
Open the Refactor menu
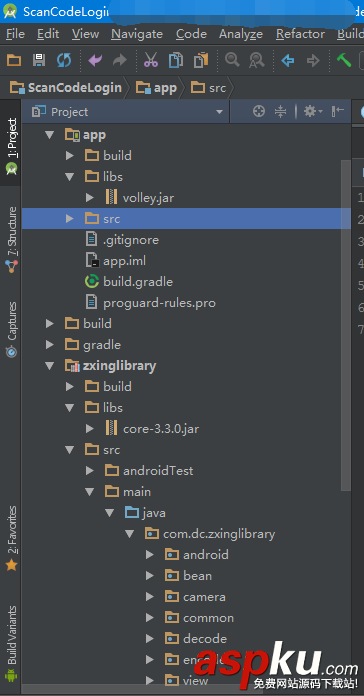301,34
